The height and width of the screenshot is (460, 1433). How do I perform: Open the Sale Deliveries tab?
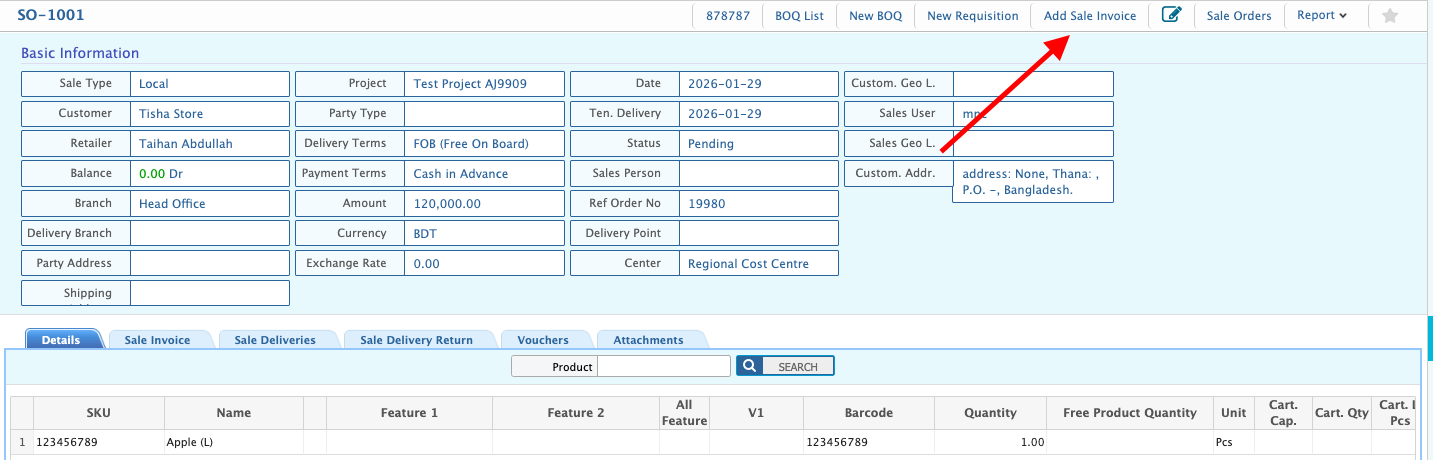click(275, 340)
